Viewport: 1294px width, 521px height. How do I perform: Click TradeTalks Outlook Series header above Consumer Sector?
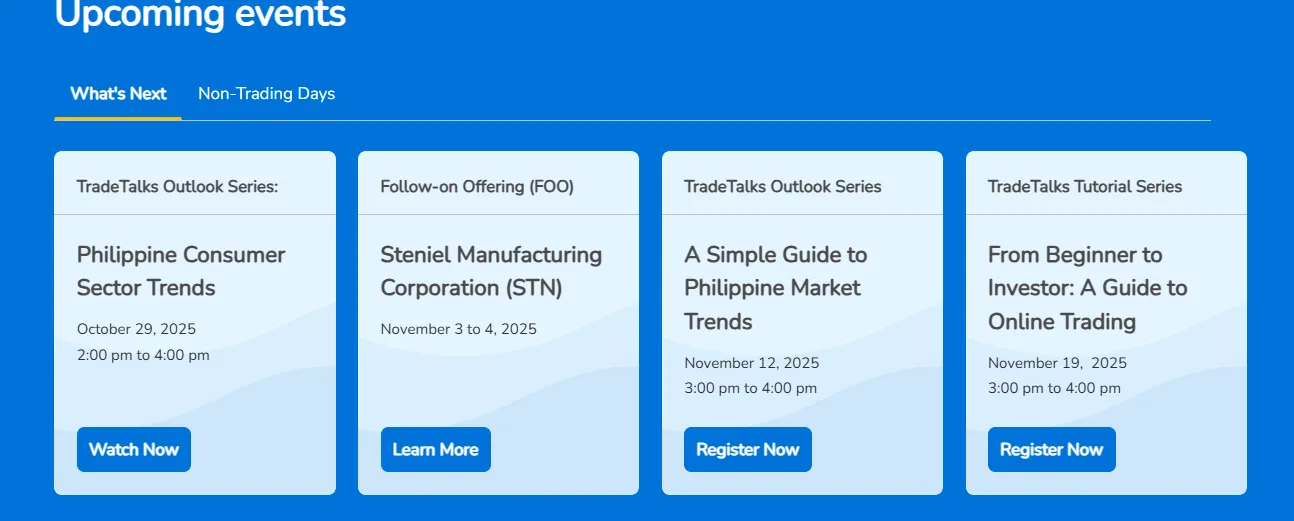[177, 187]
